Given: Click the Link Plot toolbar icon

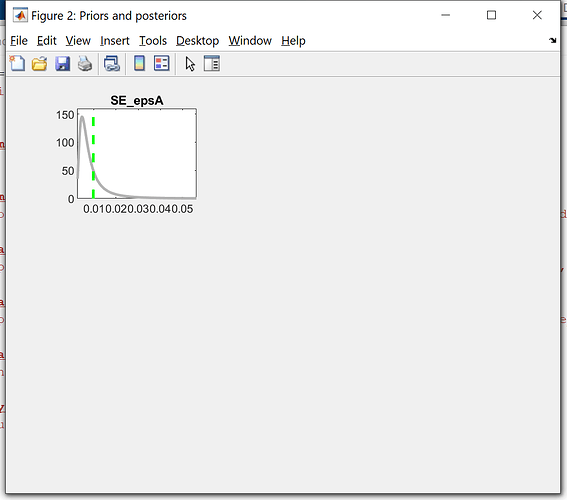Looking at the screenshot, I should click(112, 64).
